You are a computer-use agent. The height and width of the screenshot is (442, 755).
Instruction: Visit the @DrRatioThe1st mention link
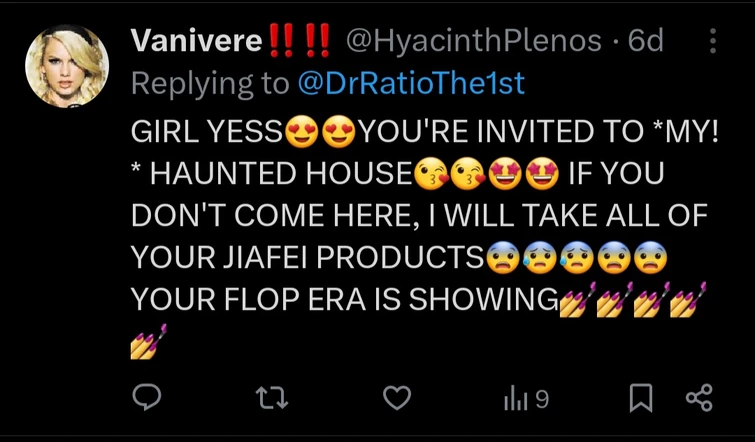click(411, 83)
